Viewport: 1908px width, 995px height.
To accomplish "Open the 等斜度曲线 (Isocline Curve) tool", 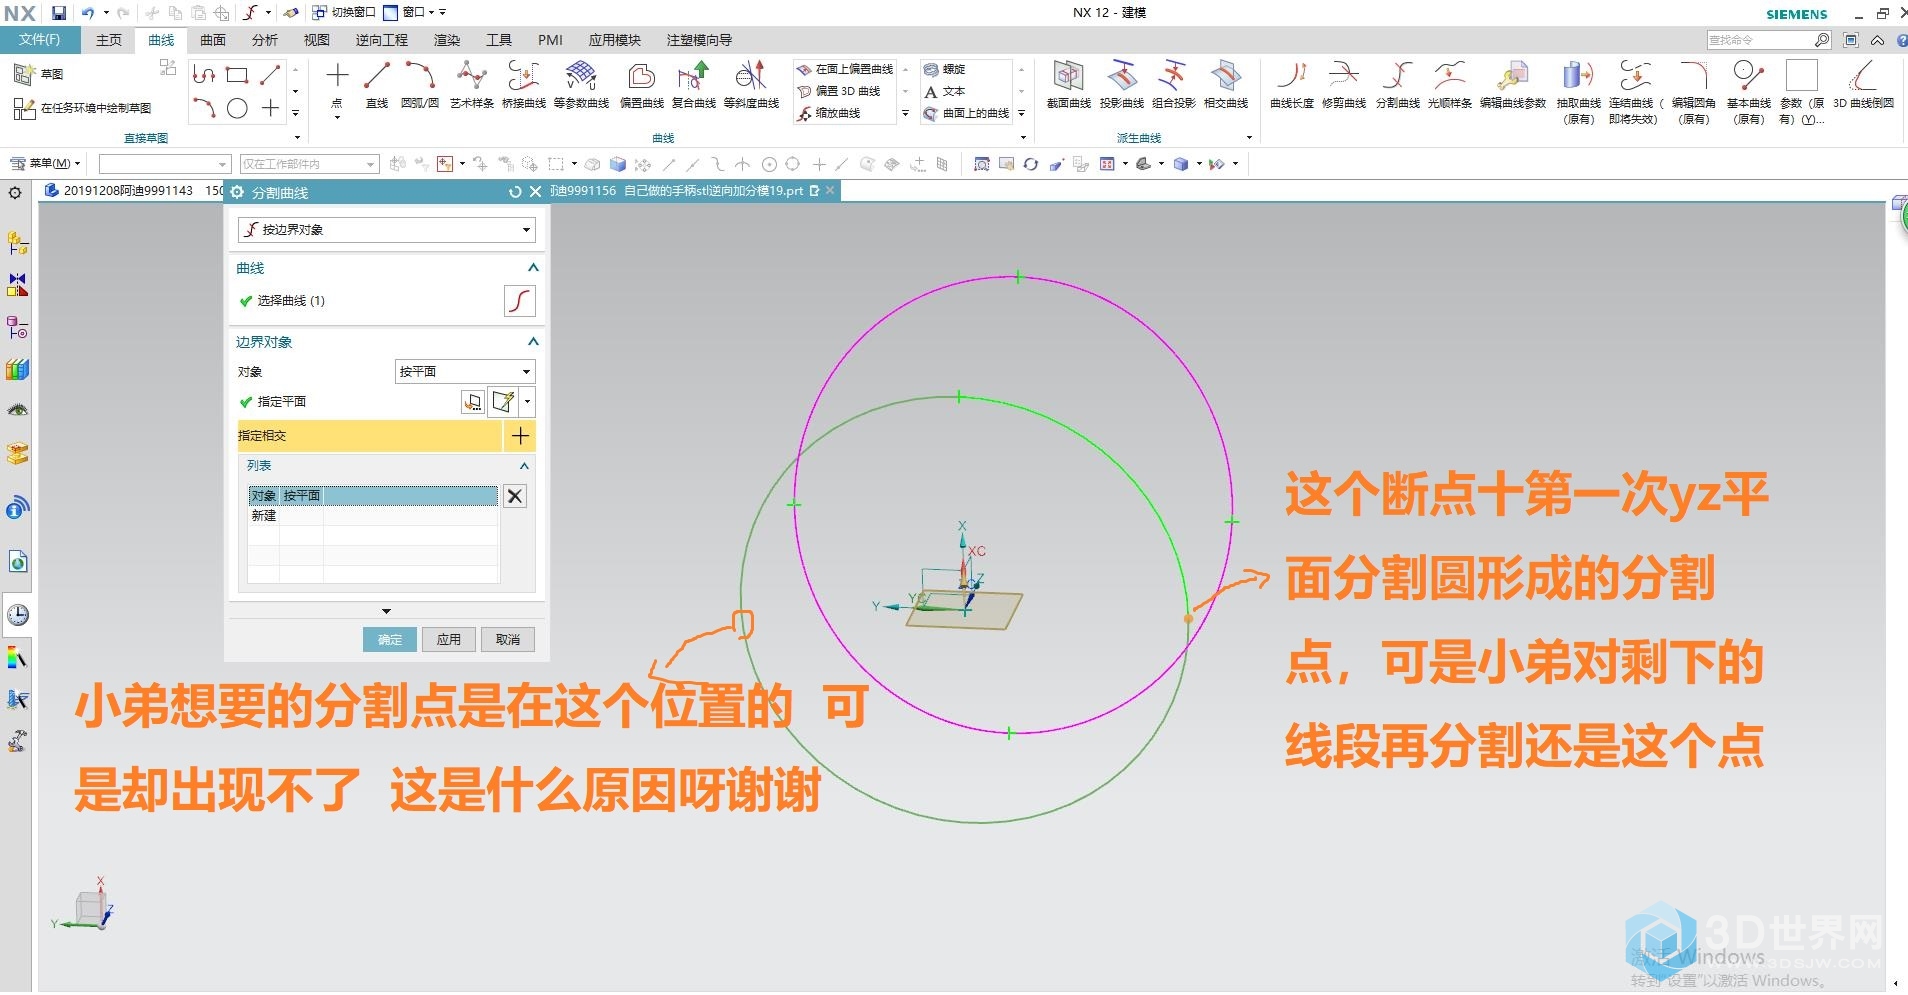I will [751, 84].
